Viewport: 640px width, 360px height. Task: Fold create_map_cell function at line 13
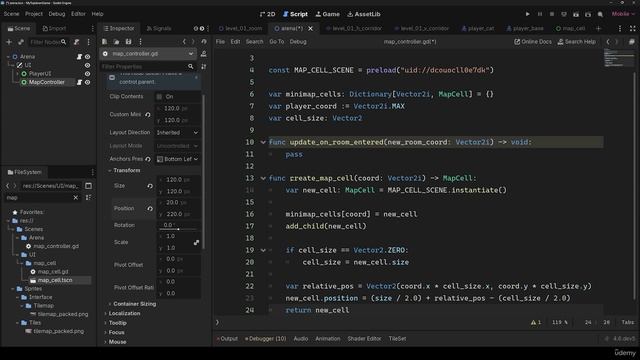pyautogui.click(x=263, y=178)
